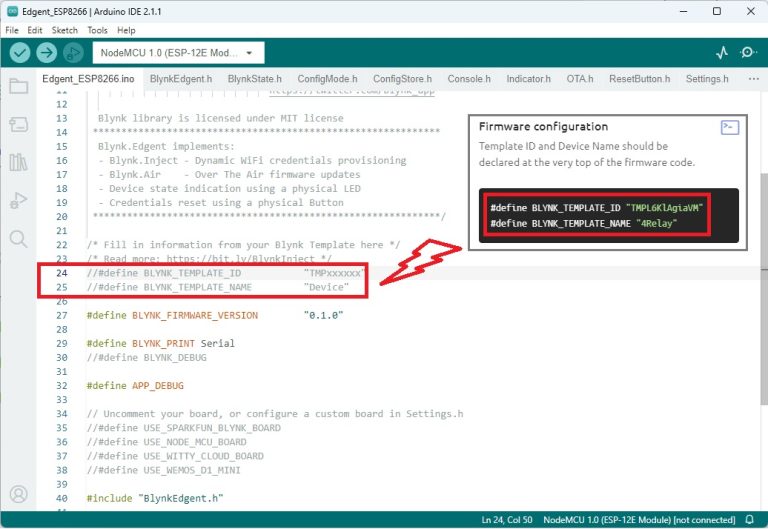Open the Library Manager sidebar panel

point(18,162)
